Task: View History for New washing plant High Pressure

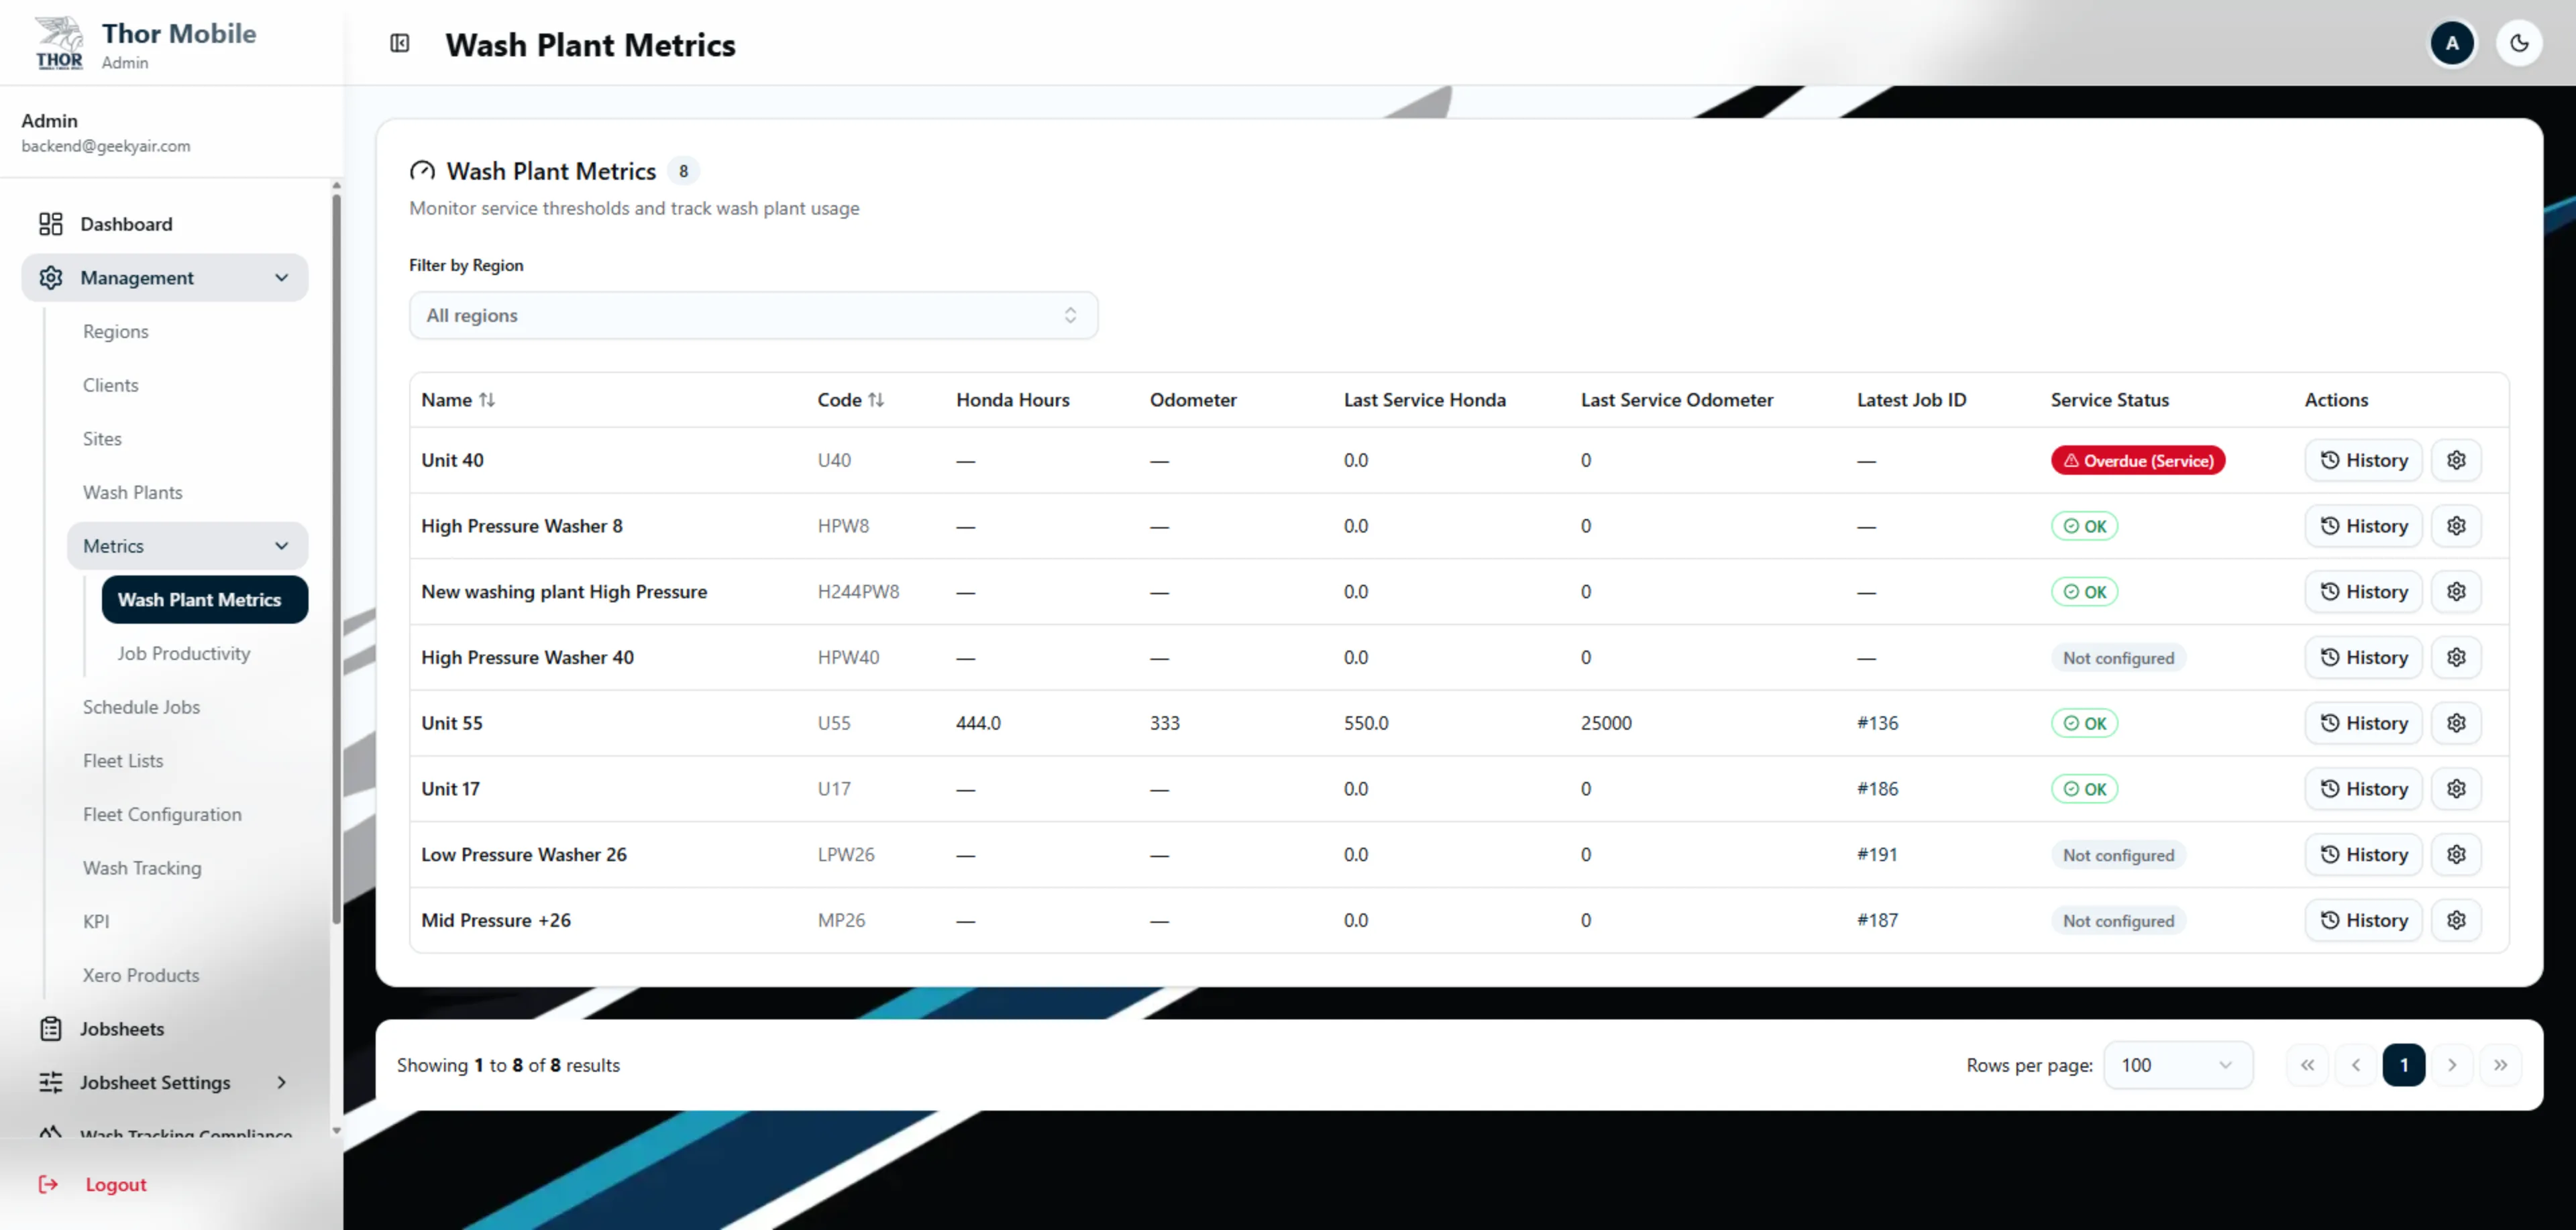Action: [2363, 592]
